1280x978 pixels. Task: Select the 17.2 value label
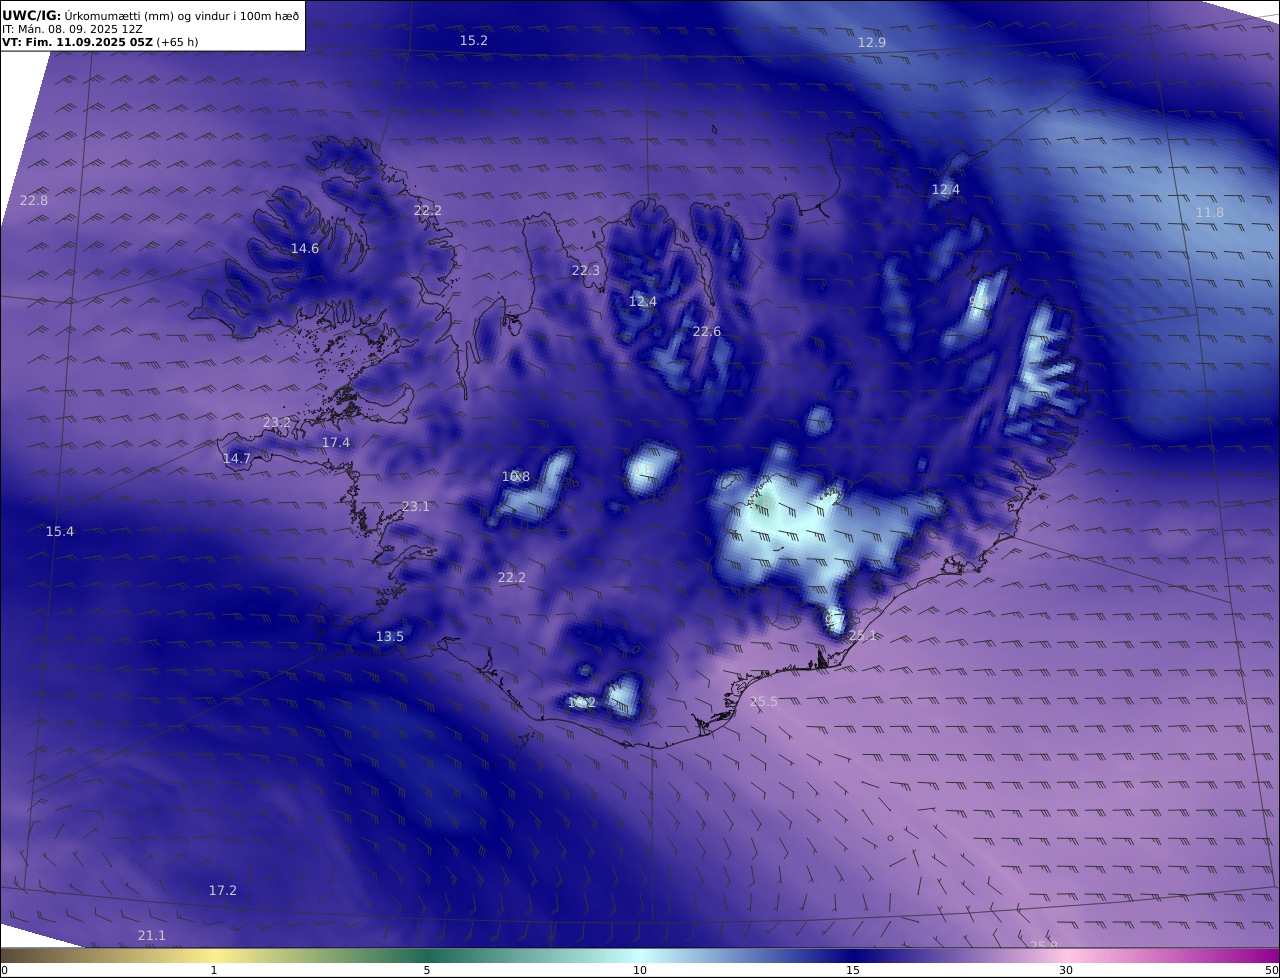(x=223, y=891)
